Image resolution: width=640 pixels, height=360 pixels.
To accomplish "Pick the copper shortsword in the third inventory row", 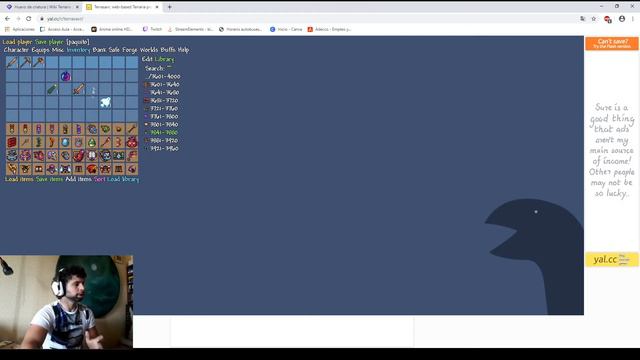I will [79, 89].
